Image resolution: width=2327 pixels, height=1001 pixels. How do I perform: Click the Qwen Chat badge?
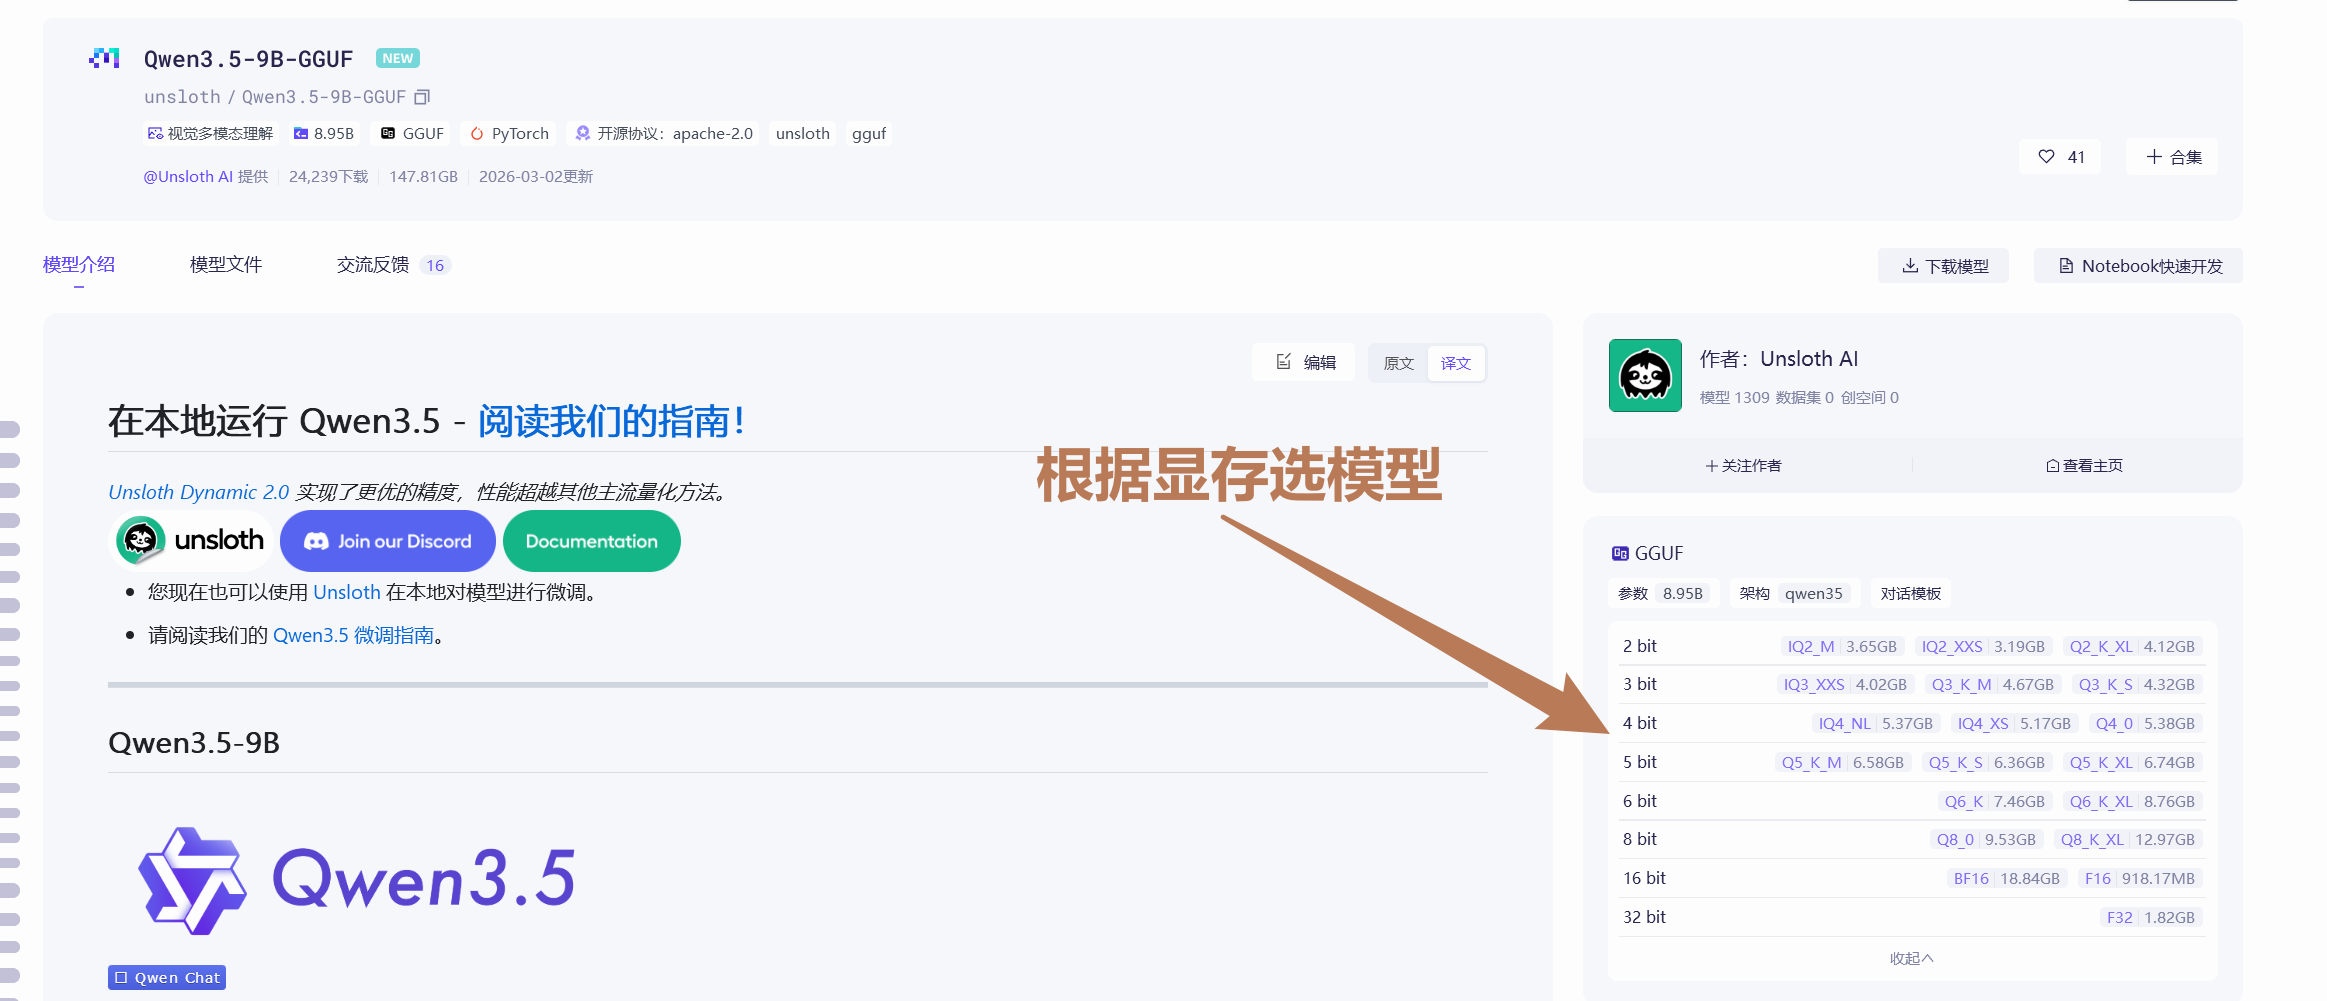pos(167,977)
